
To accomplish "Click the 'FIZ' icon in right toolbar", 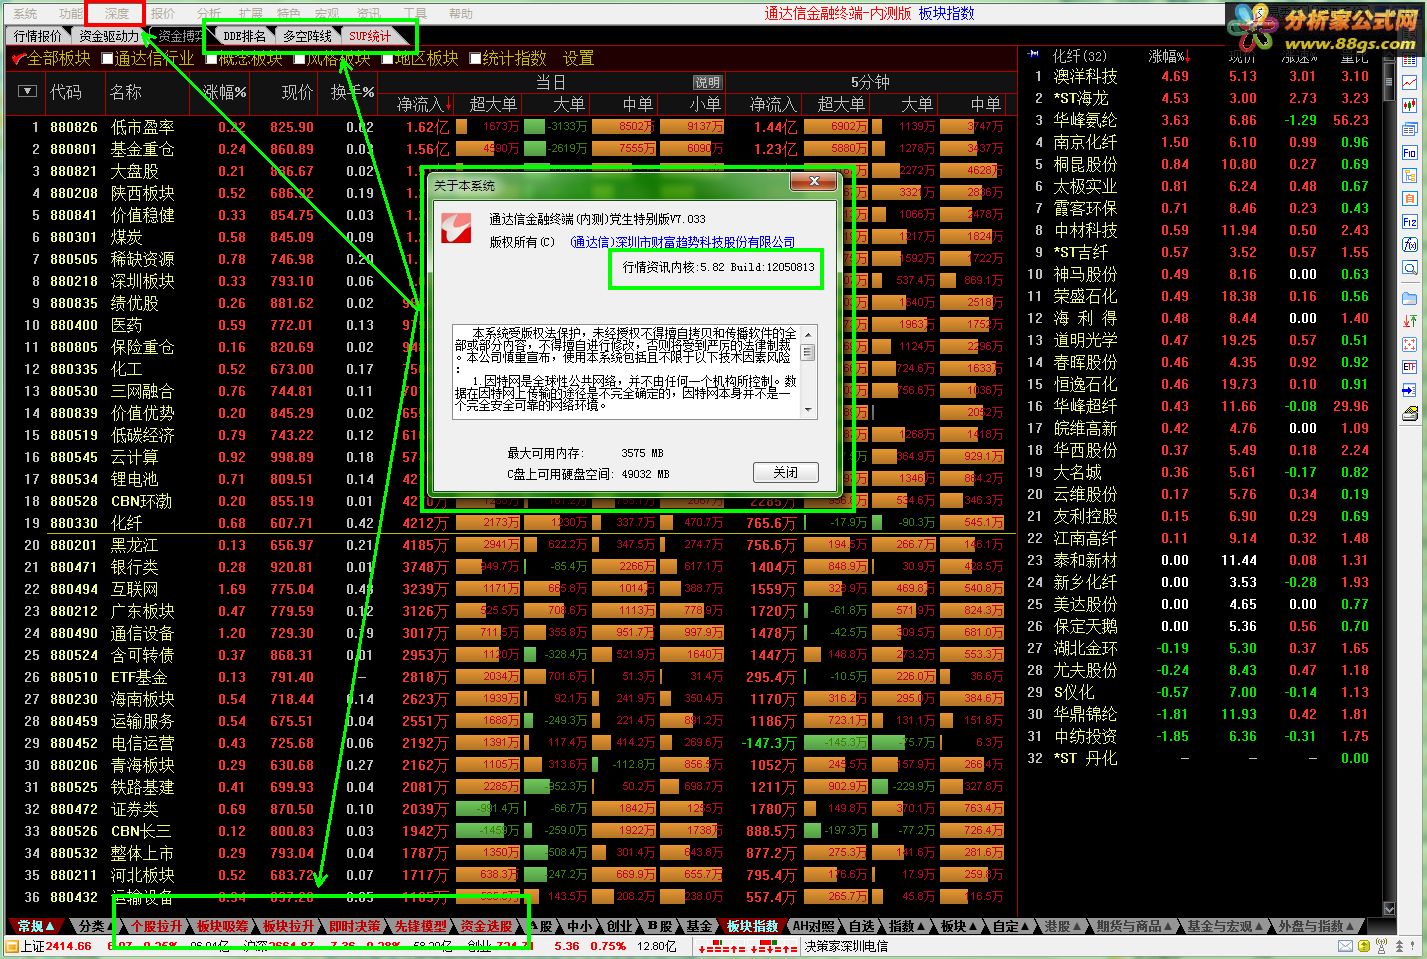I will (1410, 221).
